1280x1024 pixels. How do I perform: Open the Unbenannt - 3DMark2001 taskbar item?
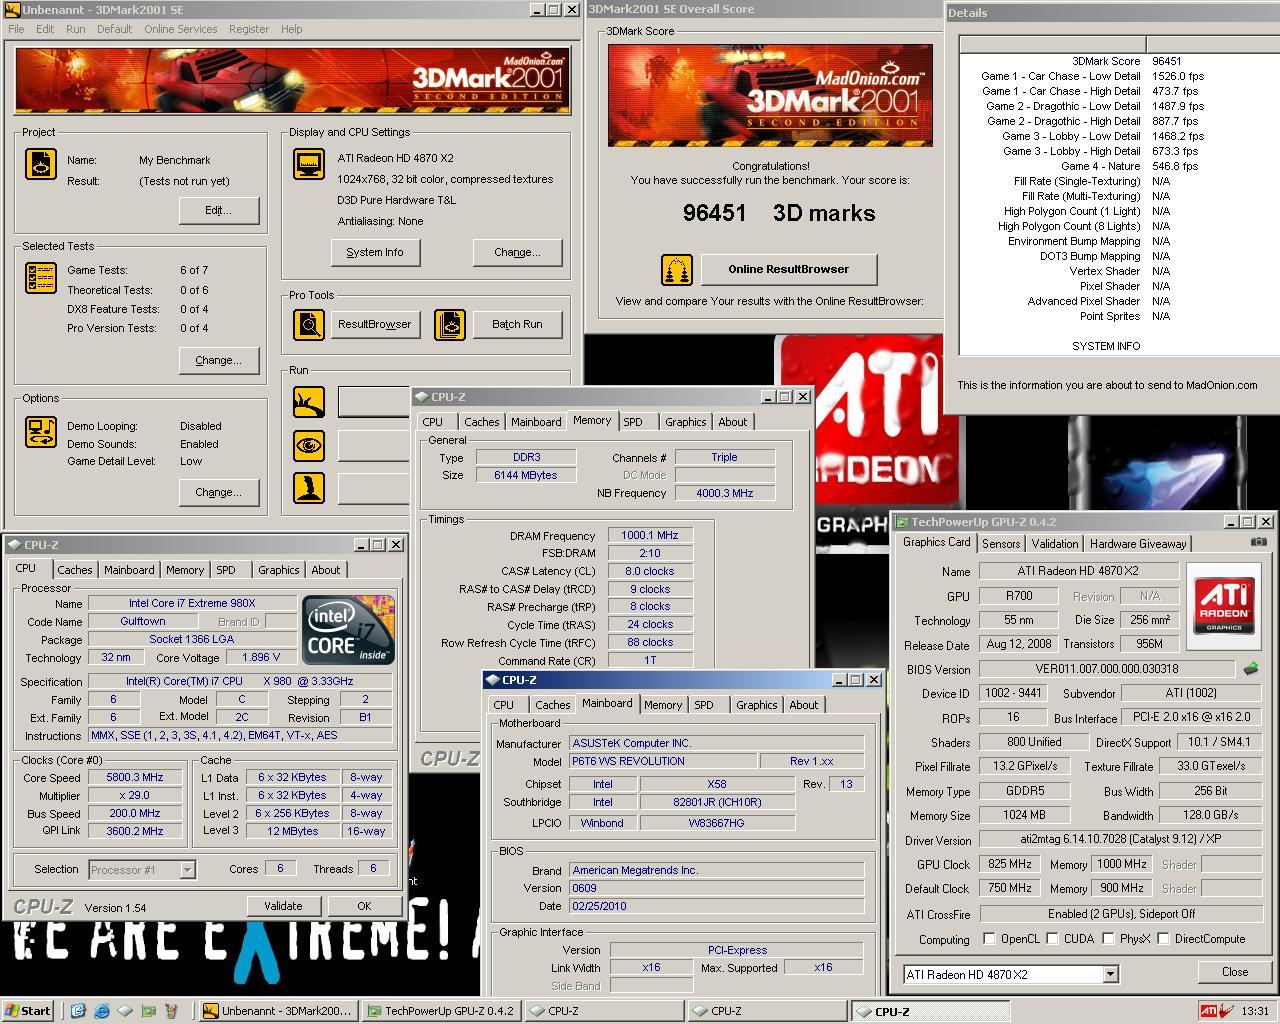click(277, 1011)
